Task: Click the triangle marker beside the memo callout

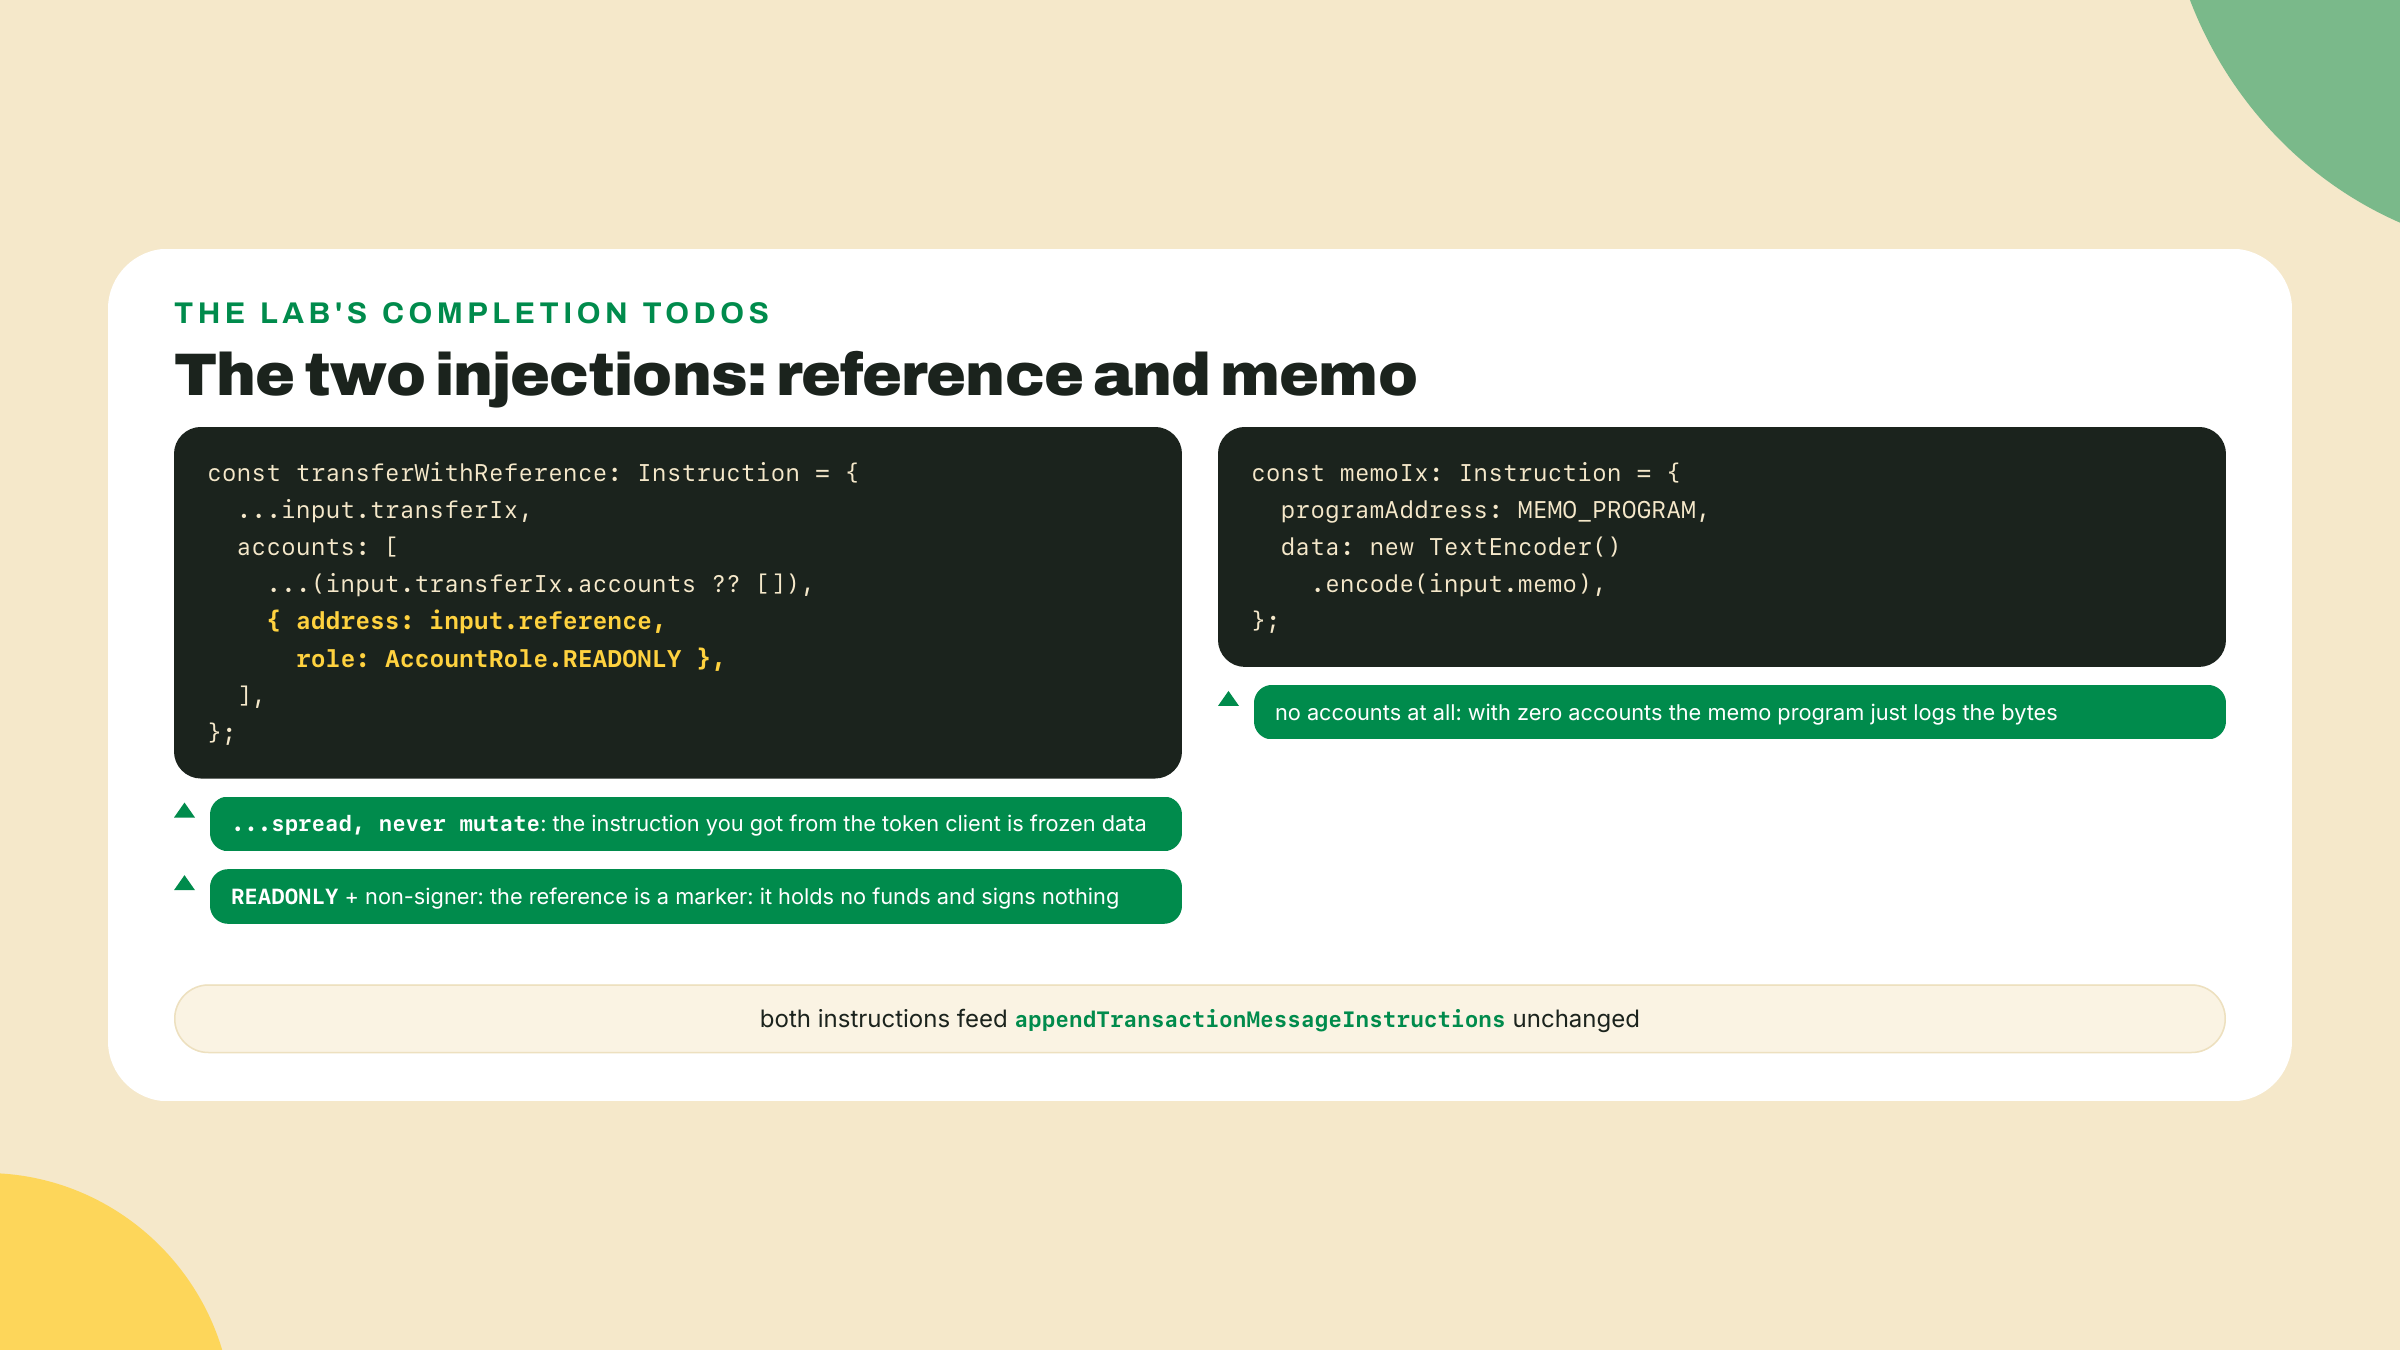Action: tap(1228, 698)
